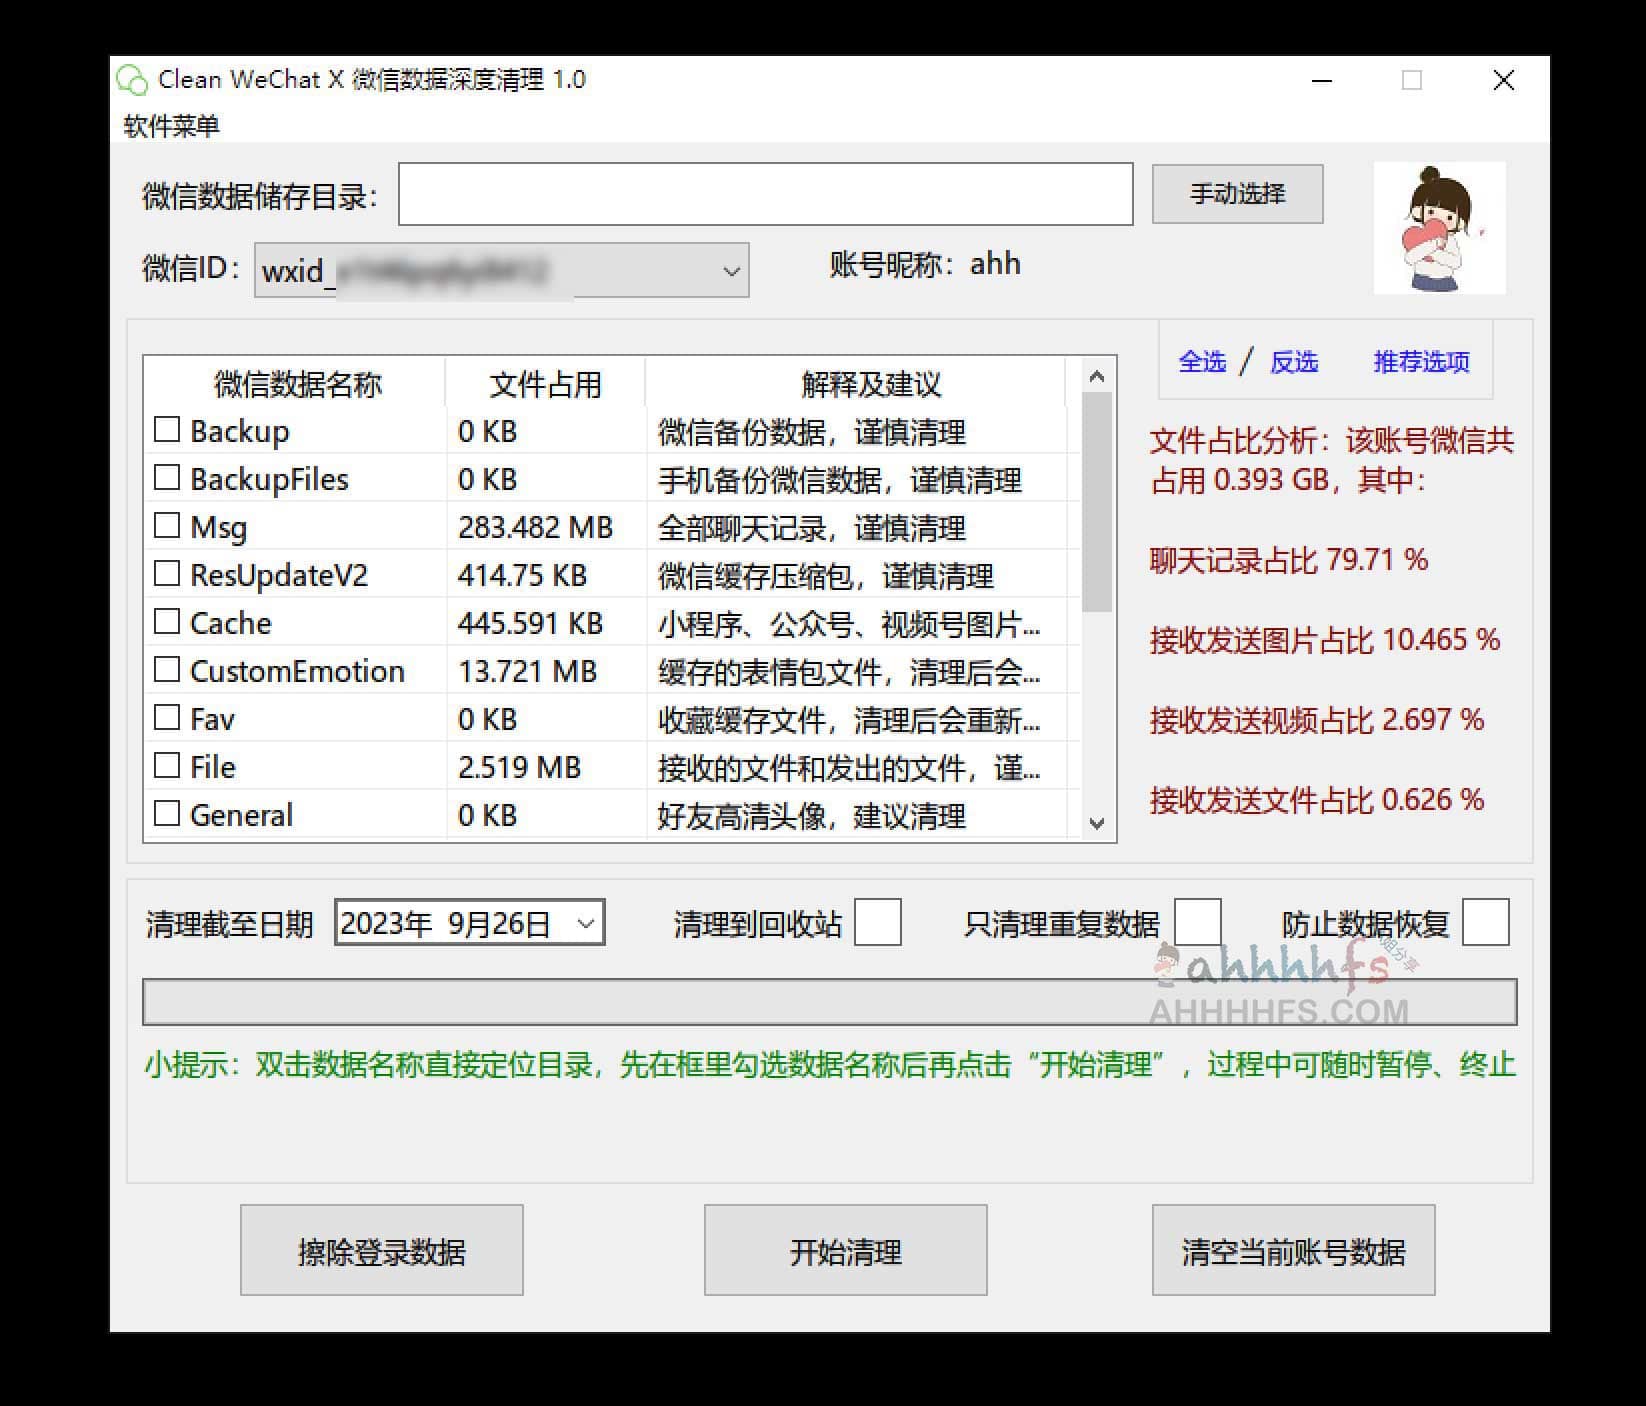The height and width of the screenshot is (1406, 1646).
Task: Check the Msg chat records checkbox
Action: pos(166,525)
